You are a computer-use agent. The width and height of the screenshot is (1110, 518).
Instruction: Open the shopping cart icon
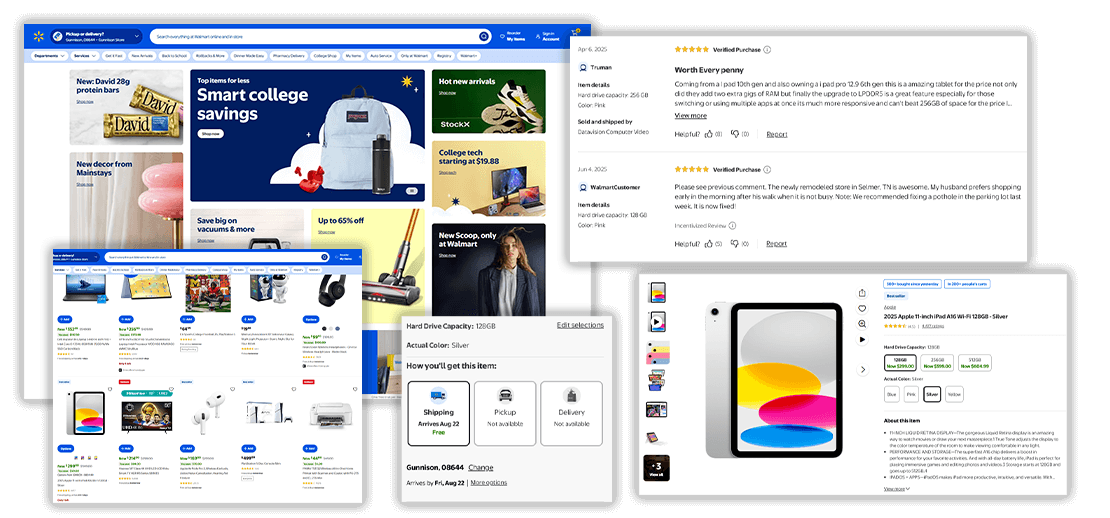tap(575, 35)
